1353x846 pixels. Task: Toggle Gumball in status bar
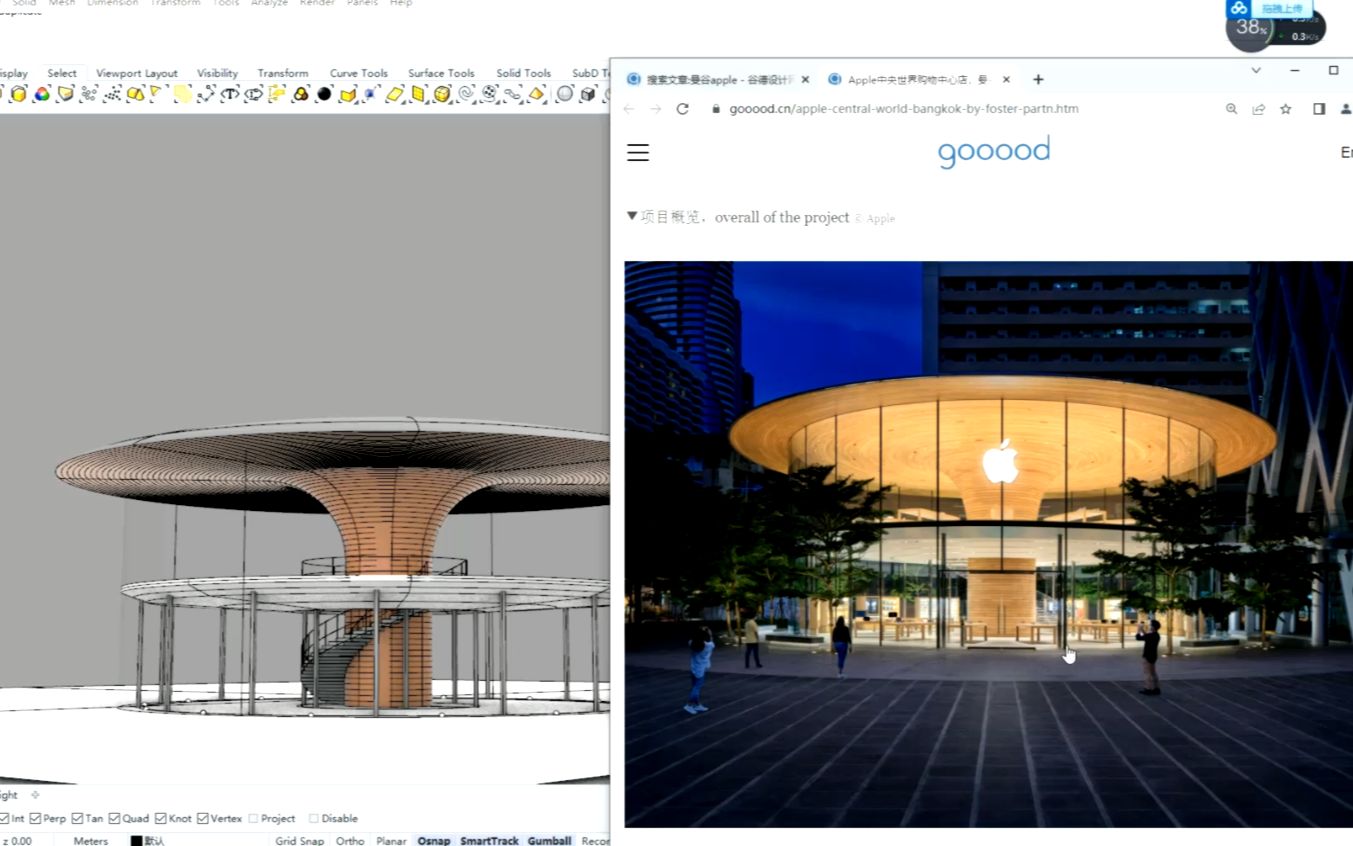pos(549,841)
